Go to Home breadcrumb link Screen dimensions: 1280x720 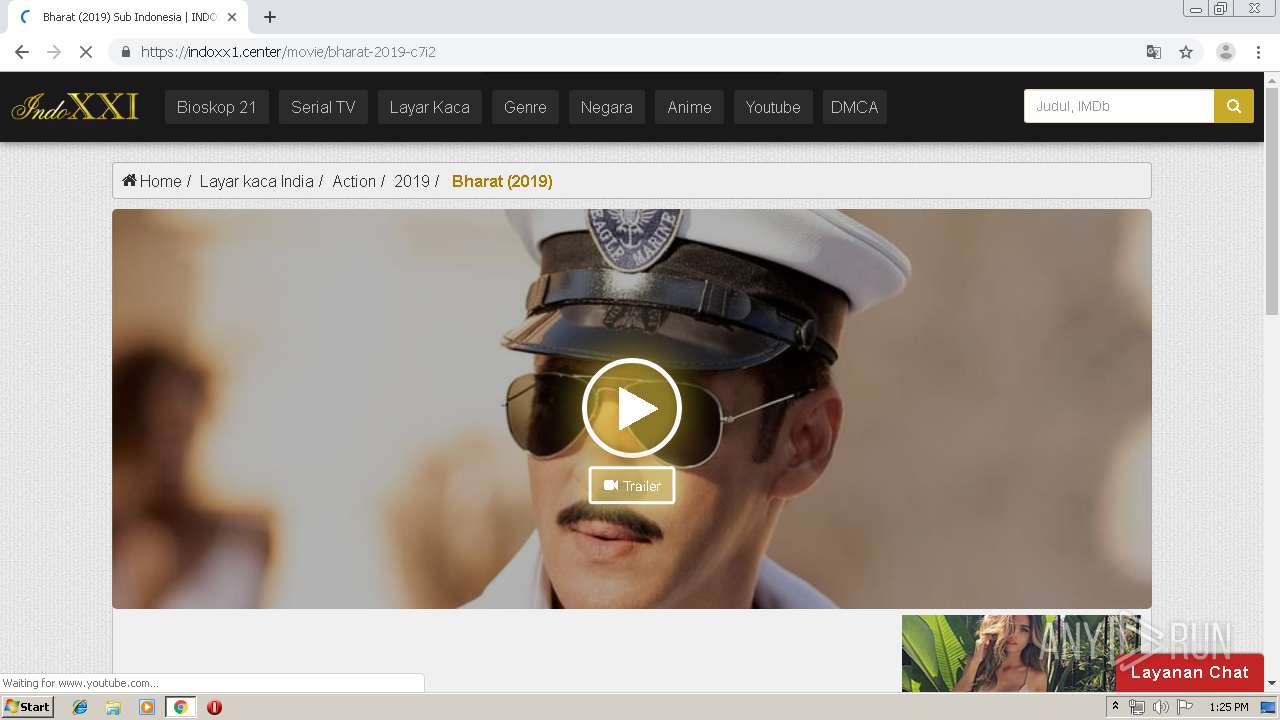coord(152,181)
